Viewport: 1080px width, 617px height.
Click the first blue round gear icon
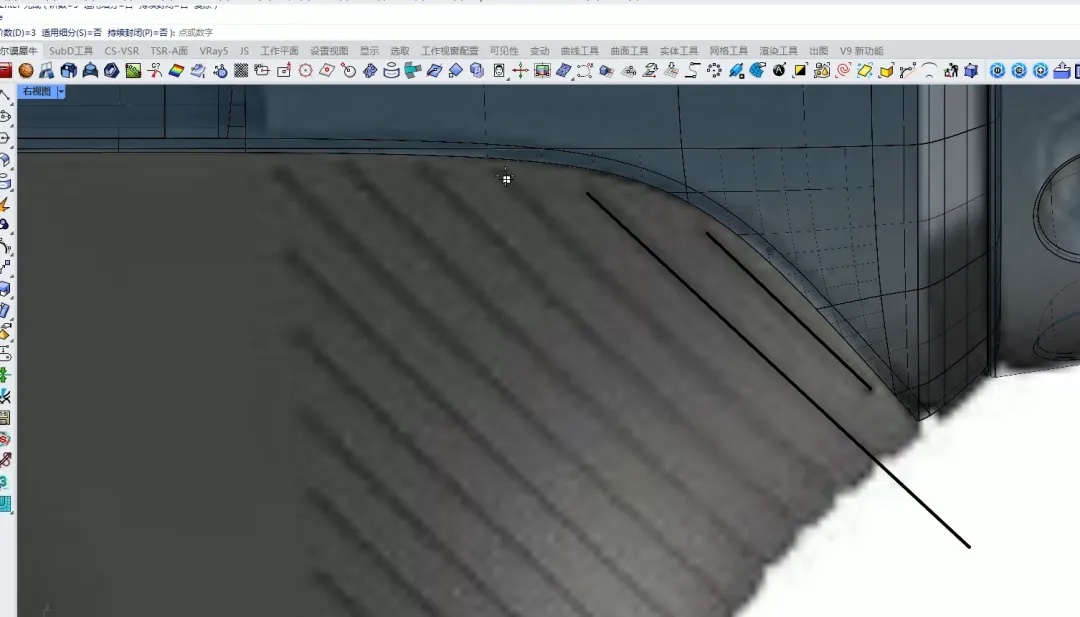click(997, 70)
